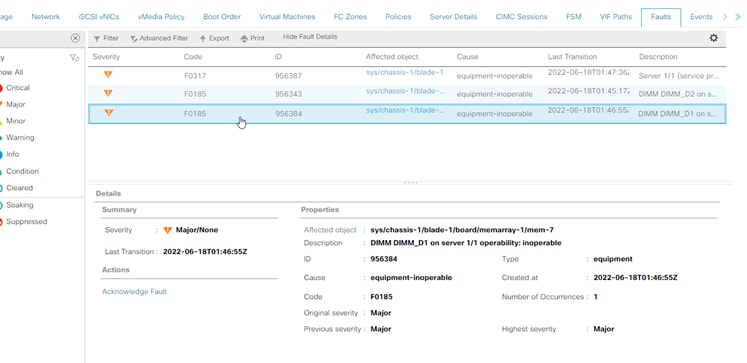Open the Boot Order tab
Image resolution: width=747 pixels, height=363 pixels.
(x=222, y=17)
